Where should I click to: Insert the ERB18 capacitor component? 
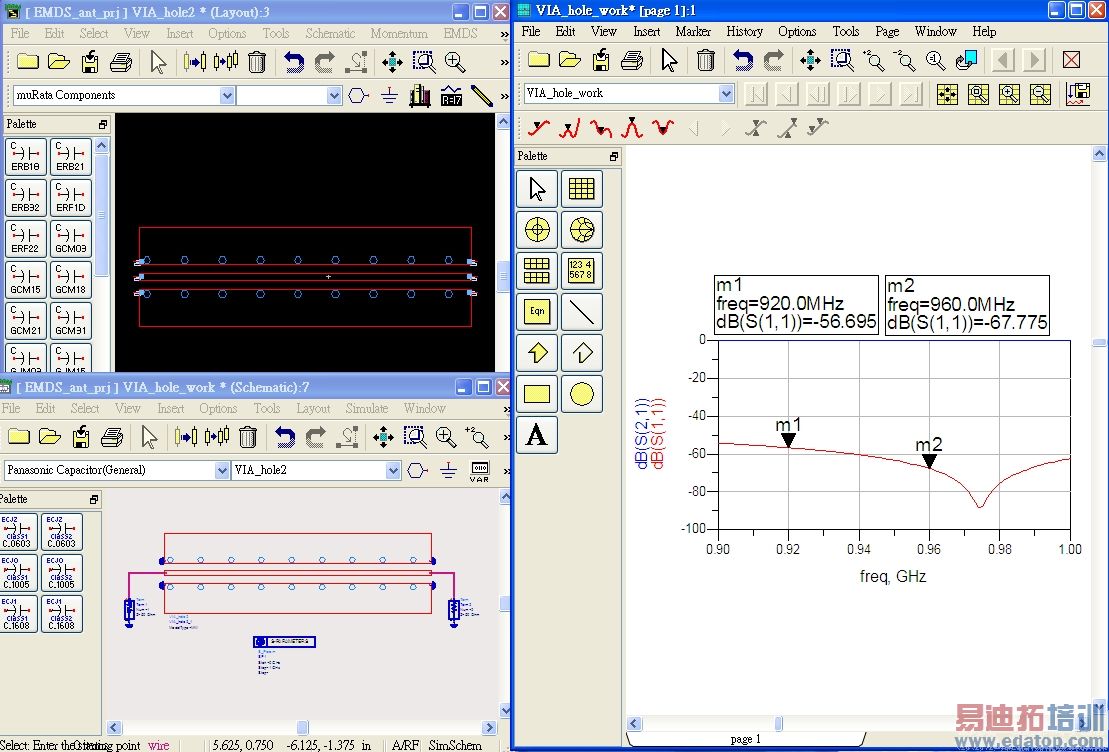pyautogui.click(x=25, y=157)
